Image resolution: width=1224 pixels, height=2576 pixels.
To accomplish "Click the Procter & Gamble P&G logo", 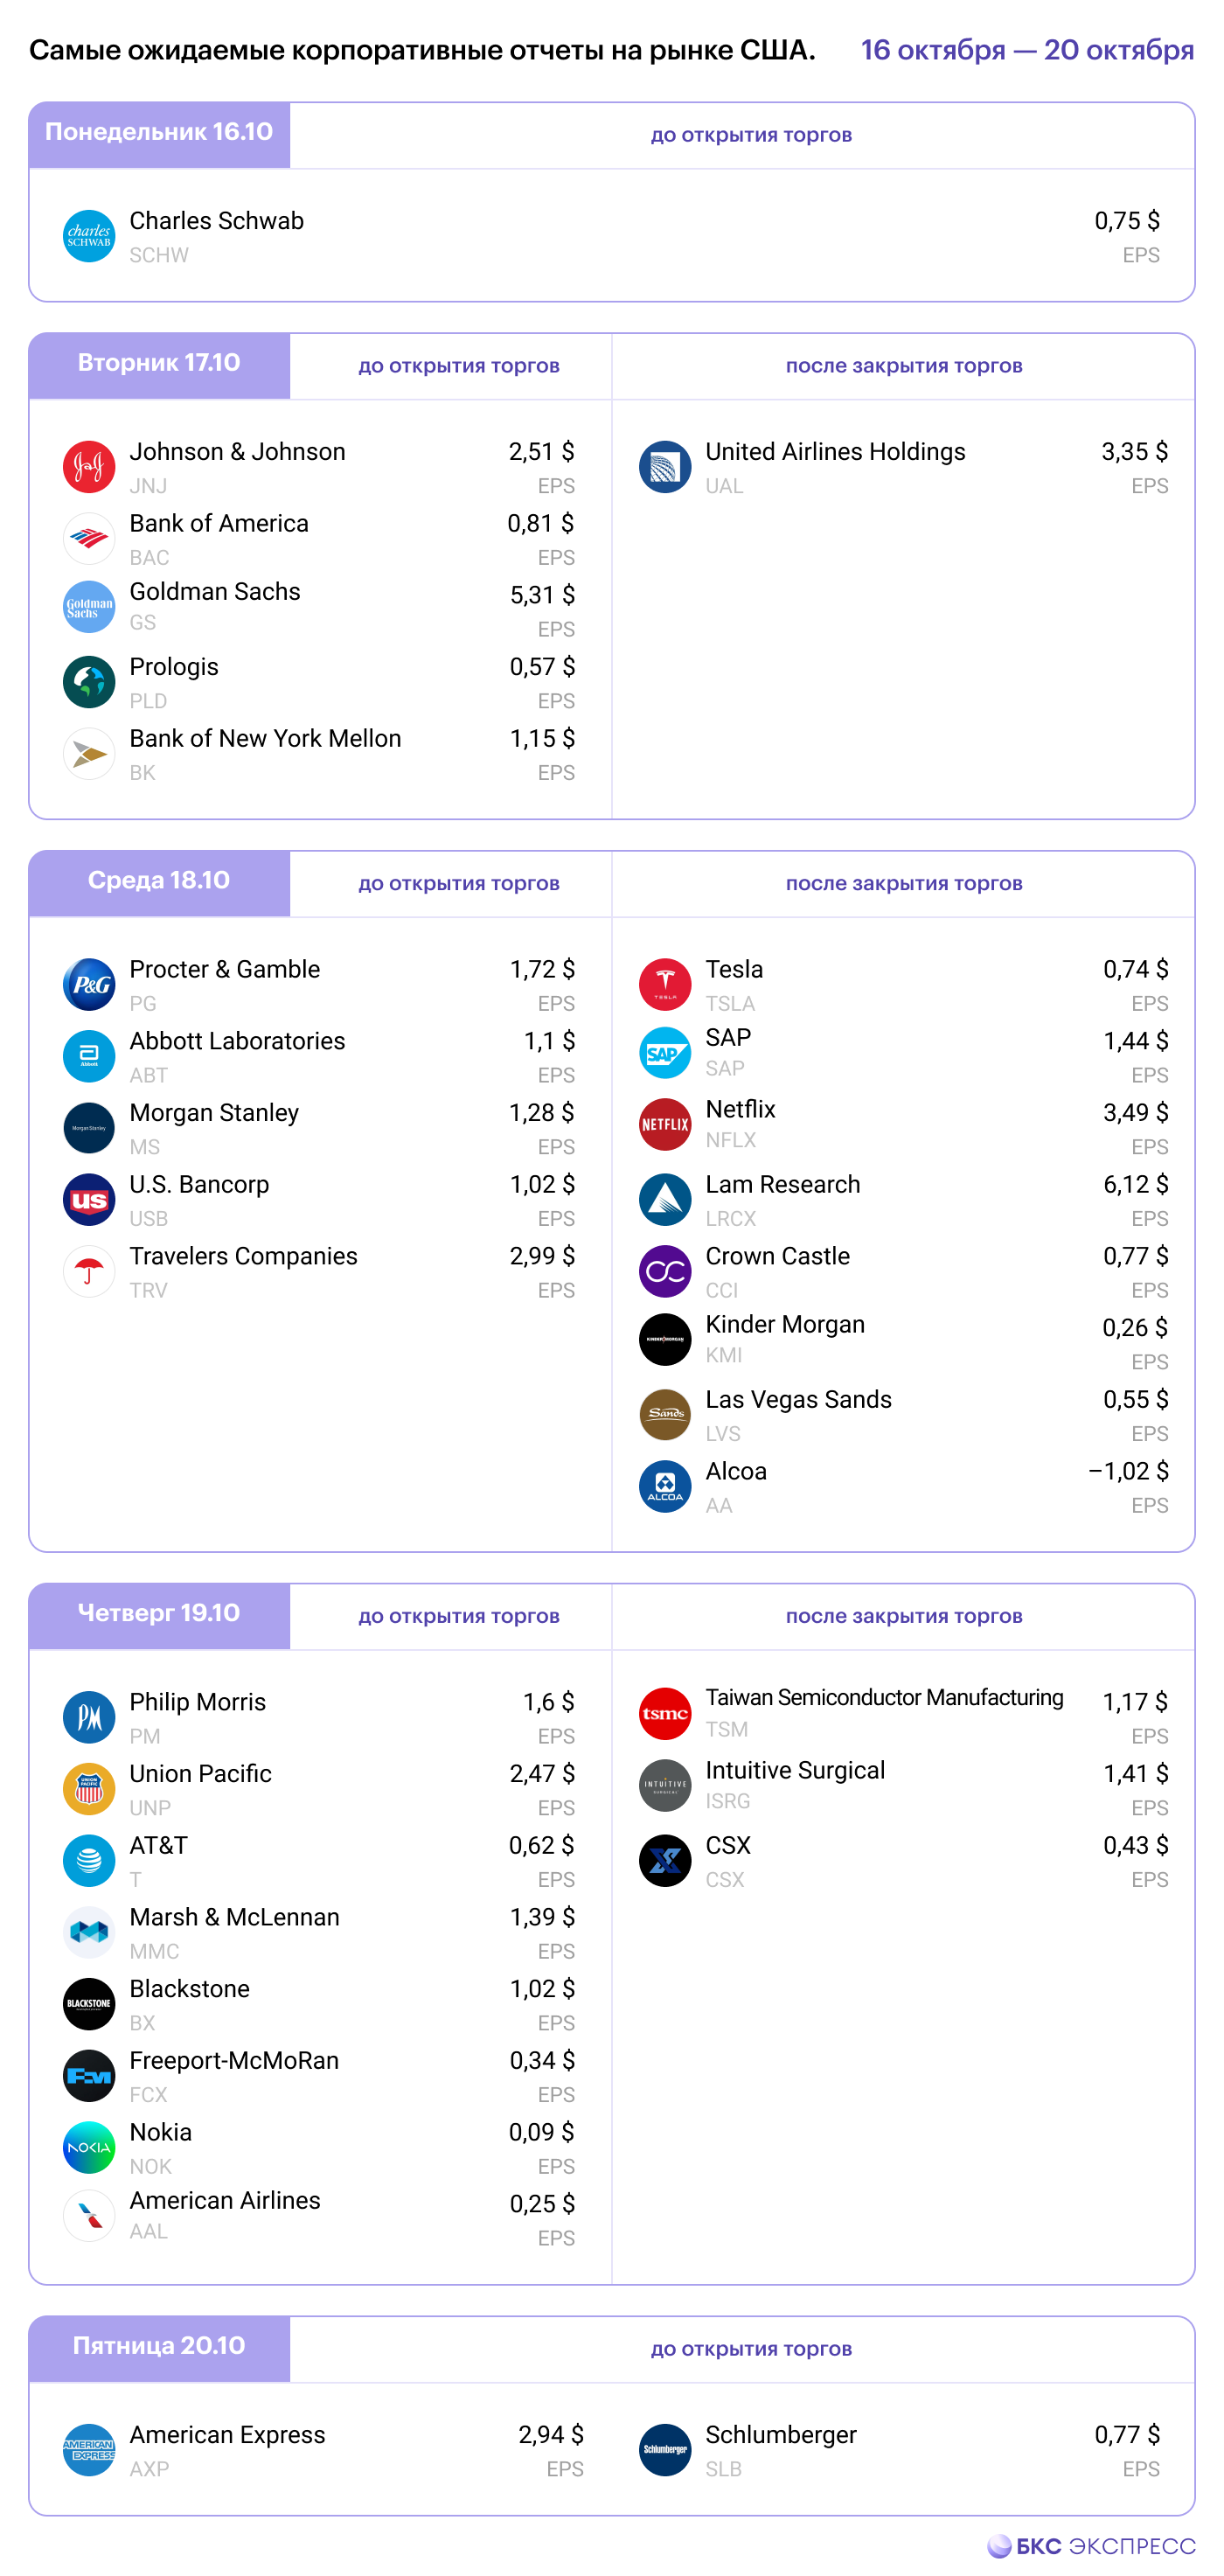I will pos(89,985).
